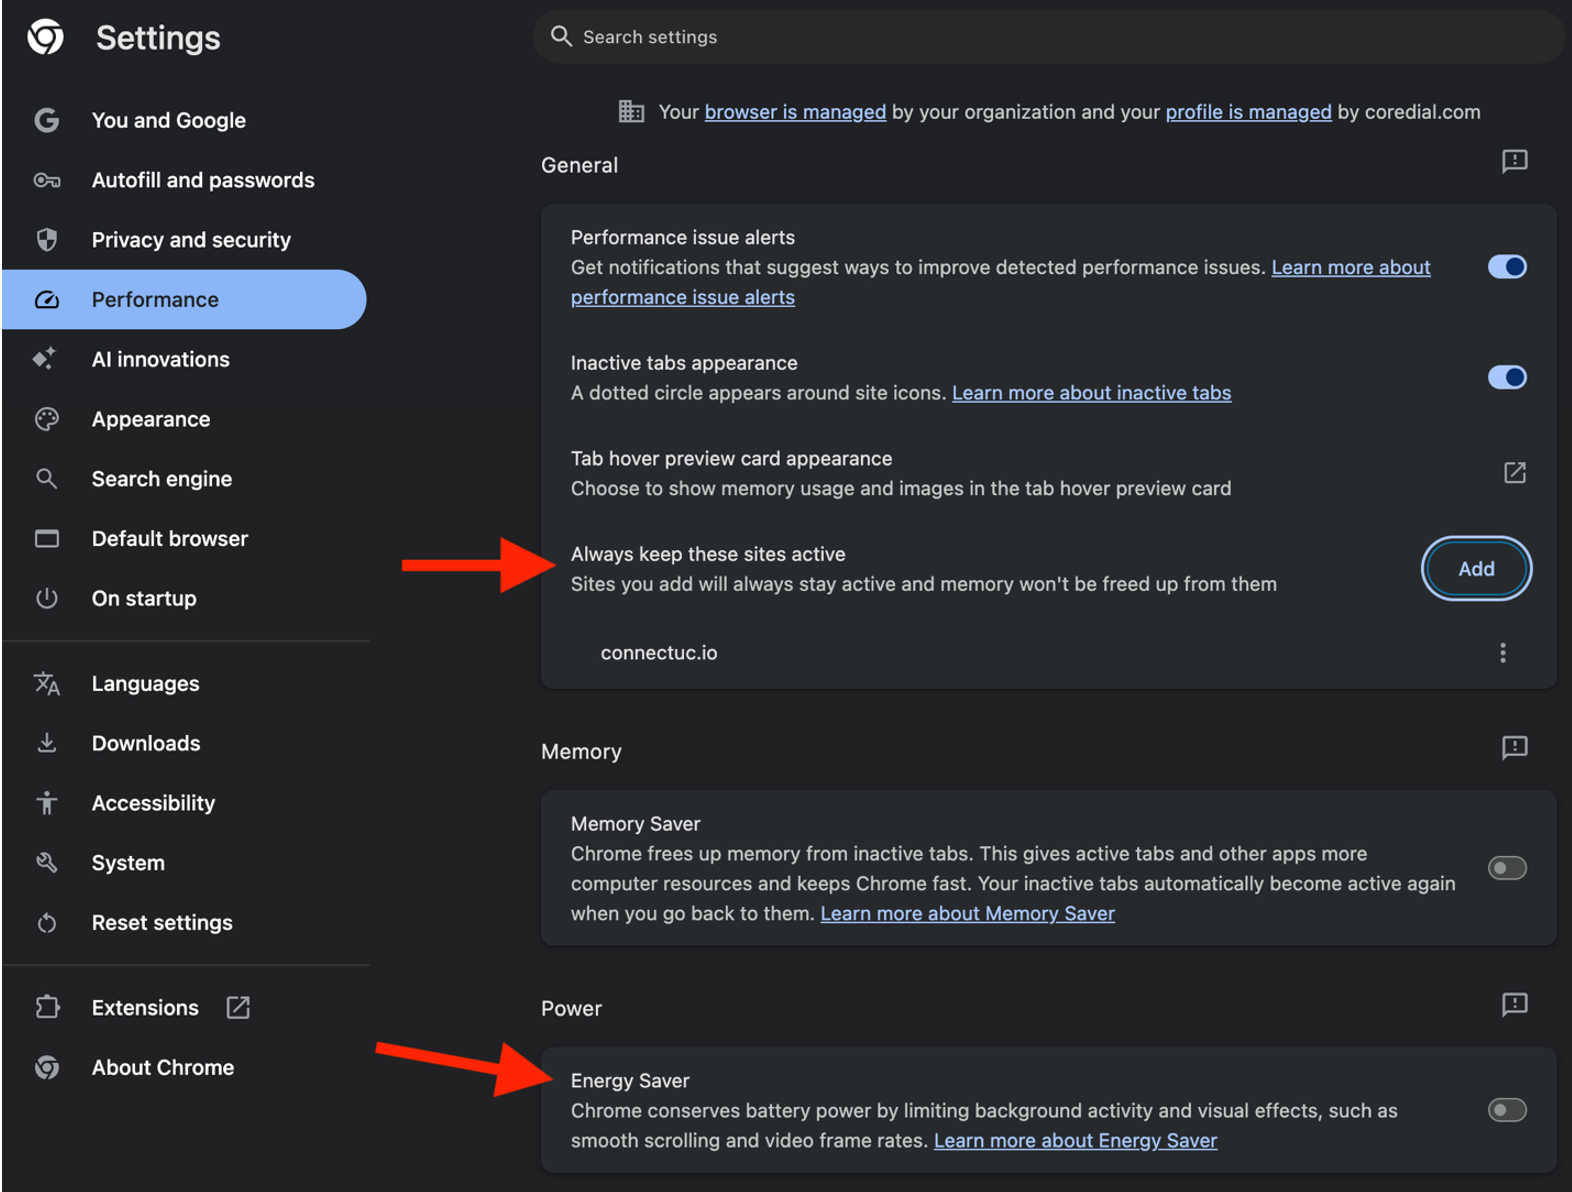Click the wrench icon for System

[46, 862]
